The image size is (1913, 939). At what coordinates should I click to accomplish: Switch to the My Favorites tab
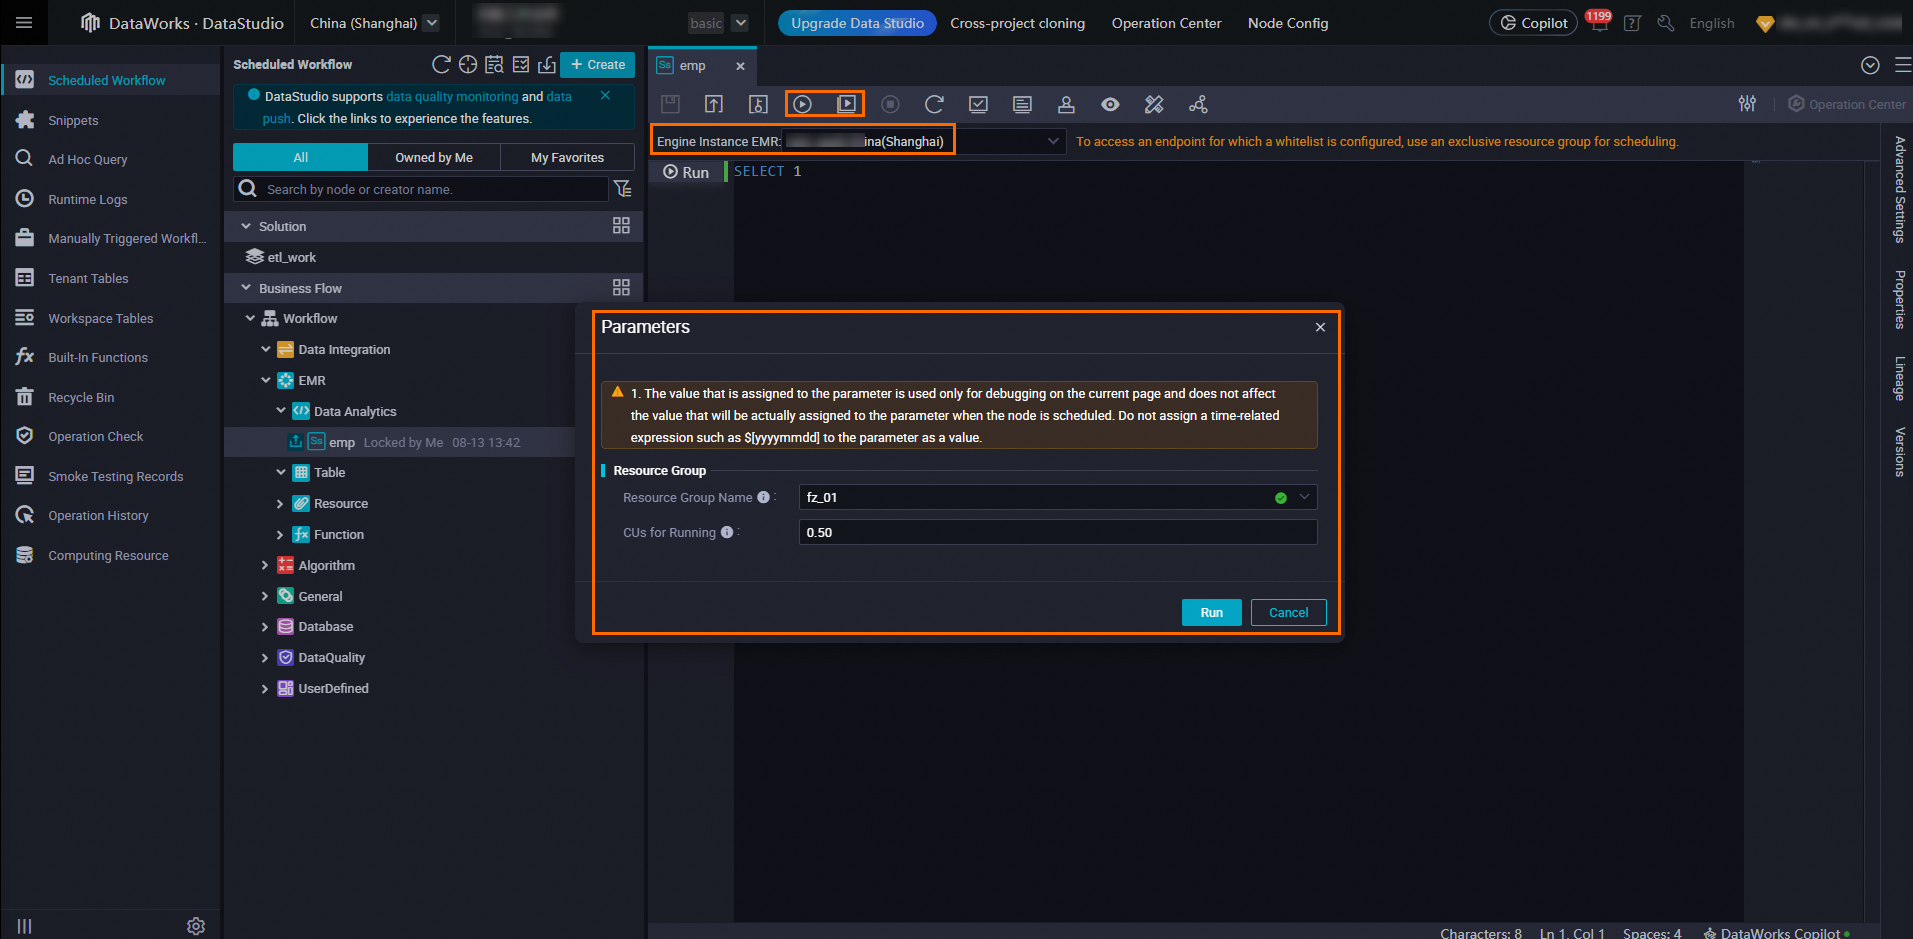tap(567, 157)
